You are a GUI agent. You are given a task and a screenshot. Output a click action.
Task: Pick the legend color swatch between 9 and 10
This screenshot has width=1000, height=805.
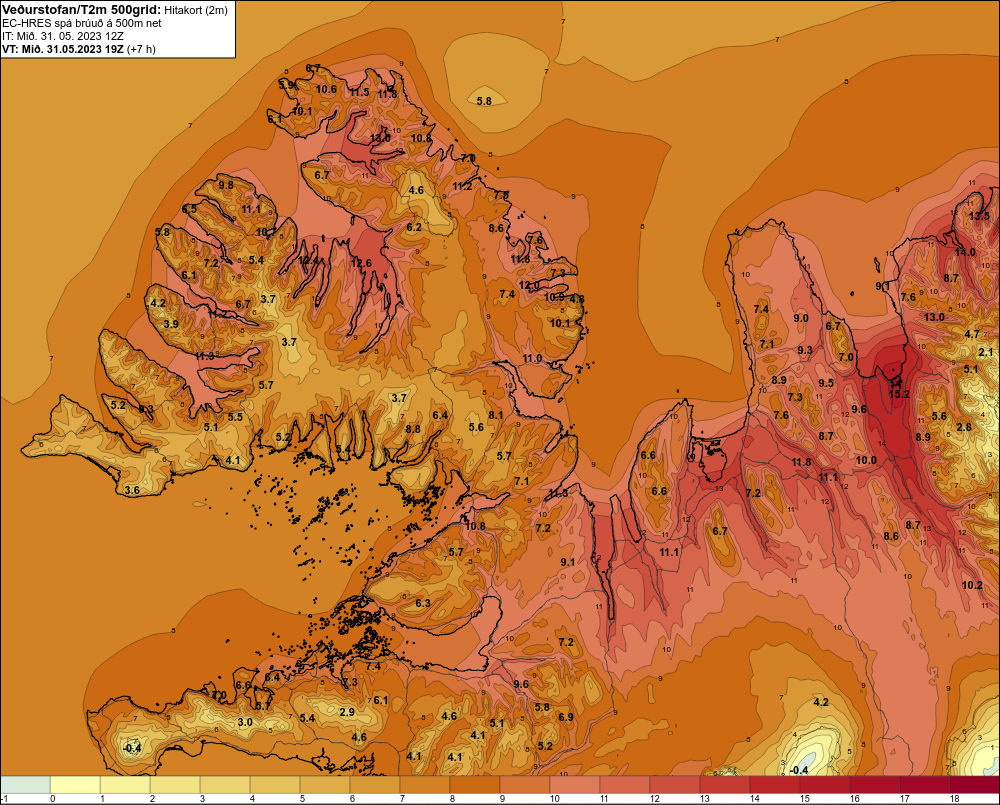525,784
